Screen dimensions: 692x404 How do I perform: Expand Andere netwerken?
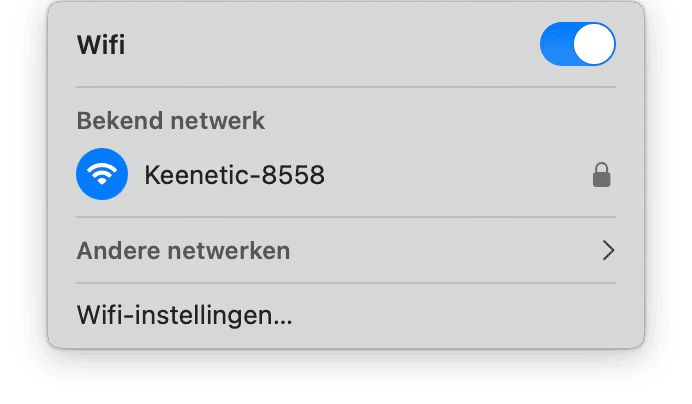pyautogui.click(x=346, y=250)
